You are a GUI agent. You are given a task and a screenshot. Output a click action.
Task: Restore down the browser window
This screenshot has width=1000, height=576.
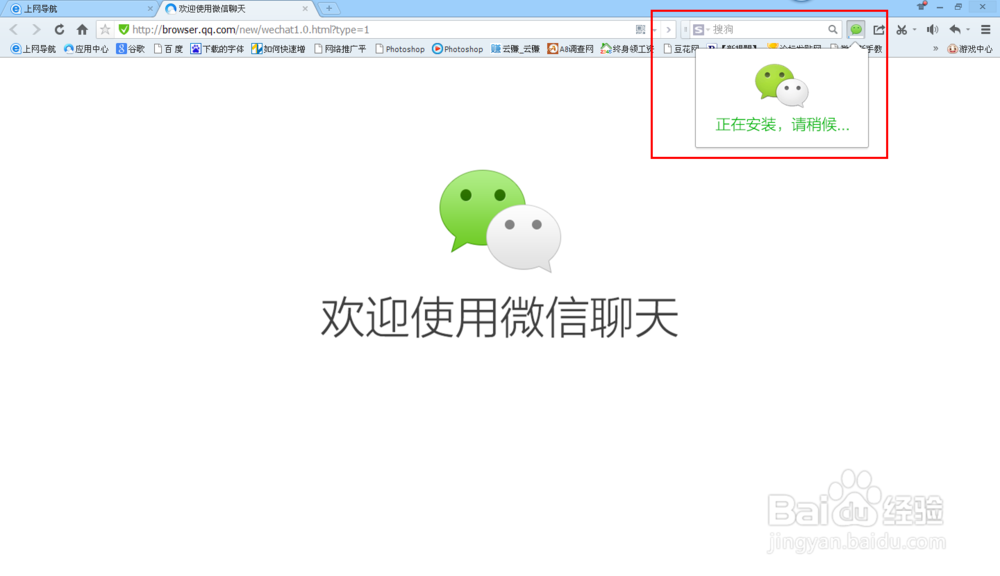[958, 7]
